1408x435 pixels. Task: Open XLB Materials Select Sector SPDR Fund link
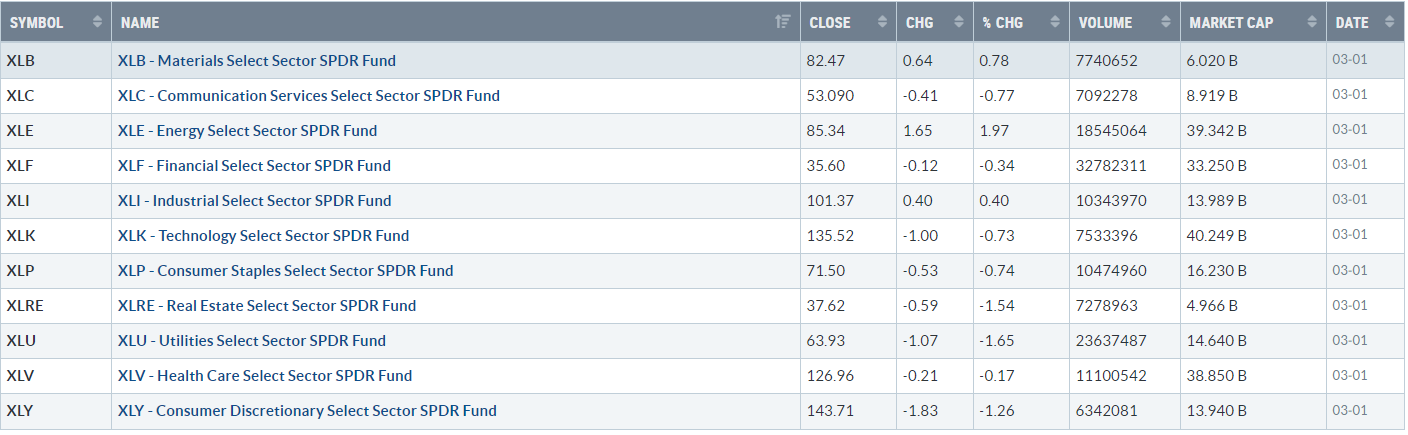pyautogui.click(x=257, y=61)
